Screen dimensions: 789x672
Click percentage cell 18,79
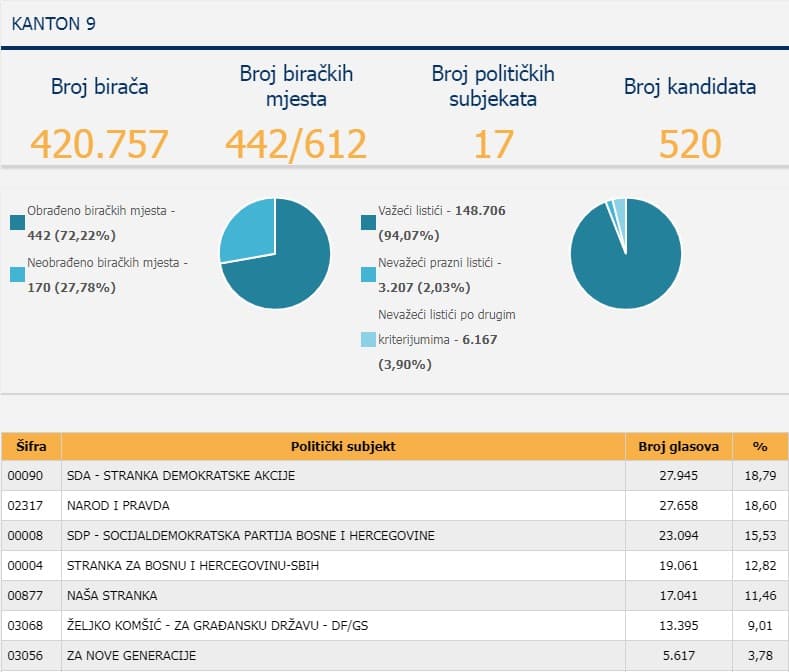[760, 476]
